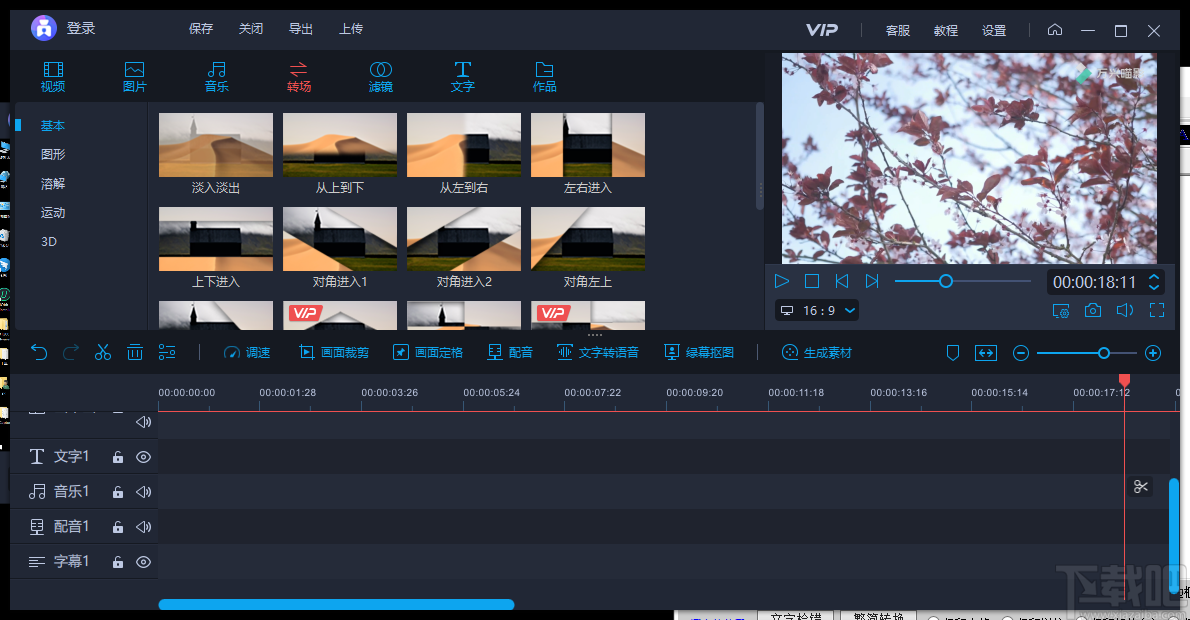Open 设置 settings

[x=994, y=30]
